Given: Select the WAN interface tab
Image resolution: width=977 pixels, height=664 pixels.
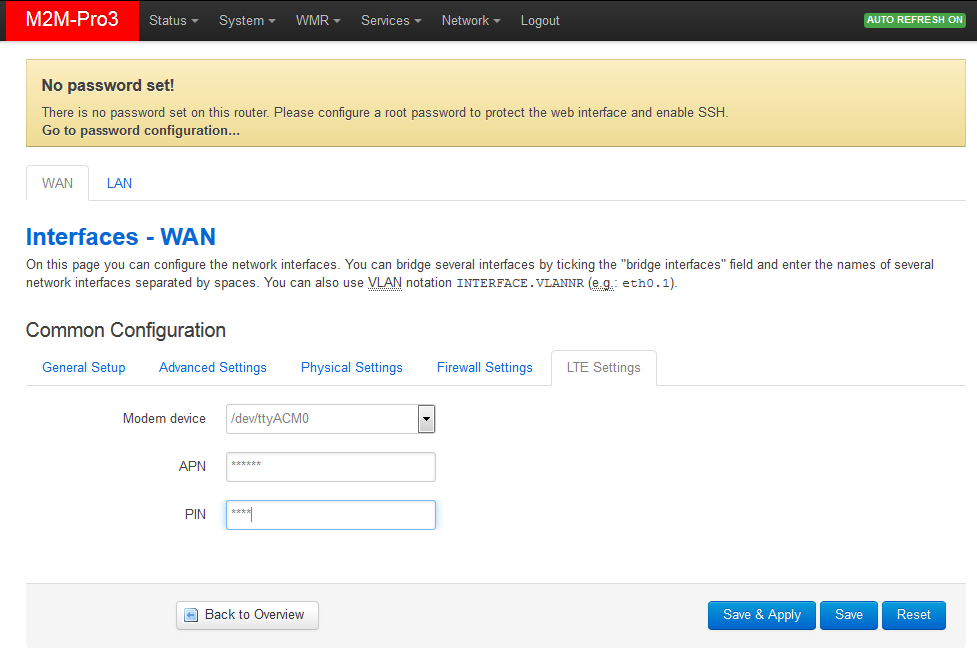Looking at the screenshot, I should pyautogui.click(x=57, y=183).
